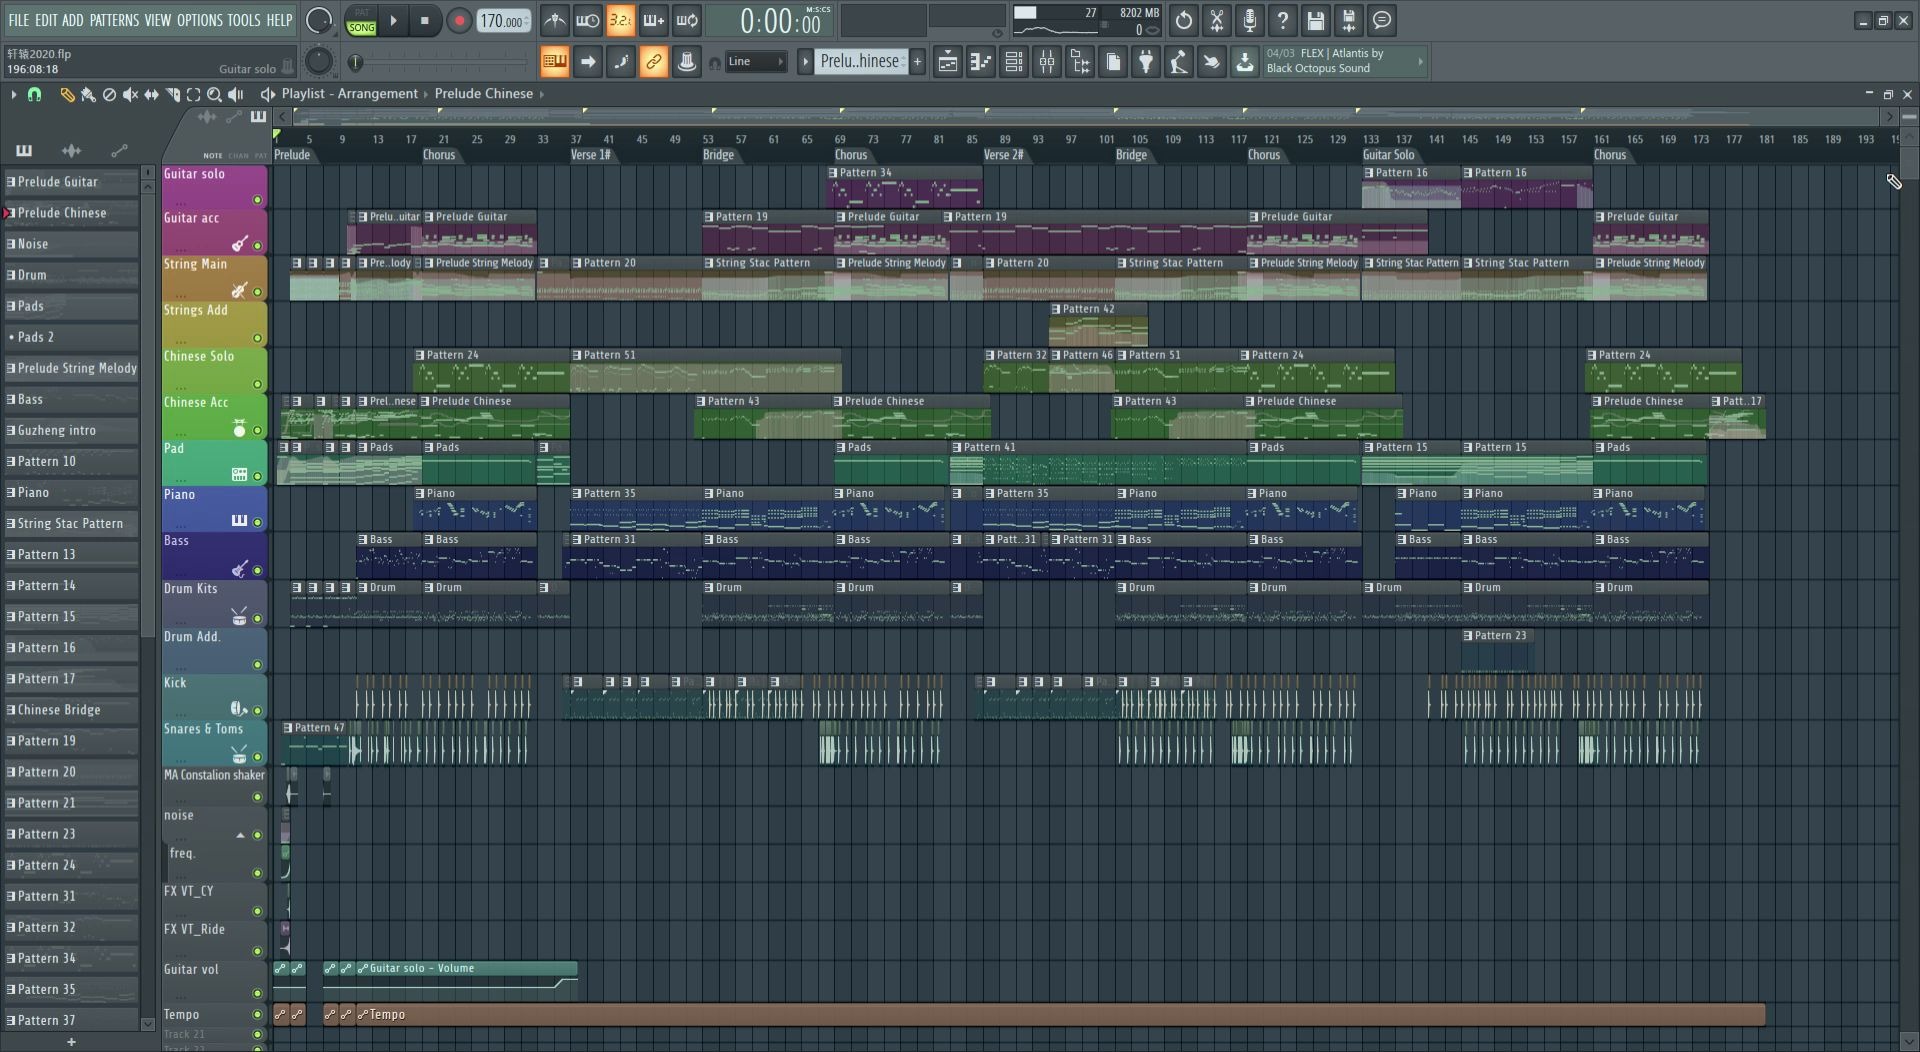Click the Chorus timeline marker near bar 17

coord(439,155)
